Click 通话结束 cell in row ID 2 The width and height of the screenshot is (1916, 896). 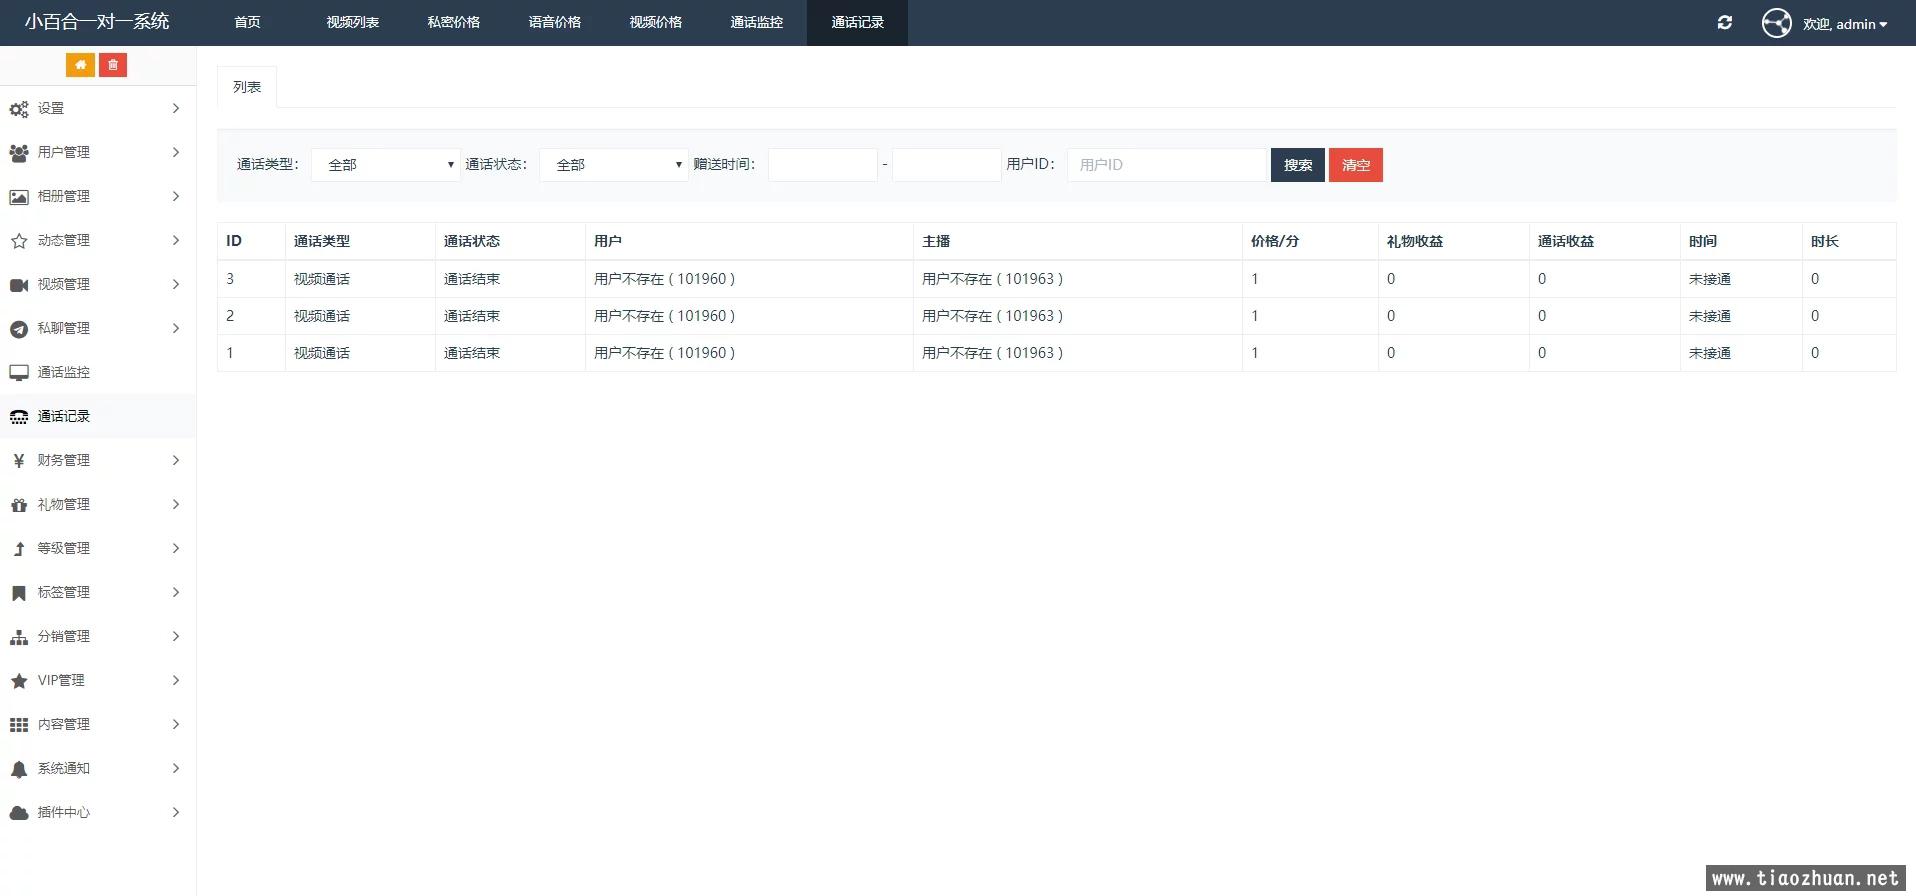(x=472, y=316)
